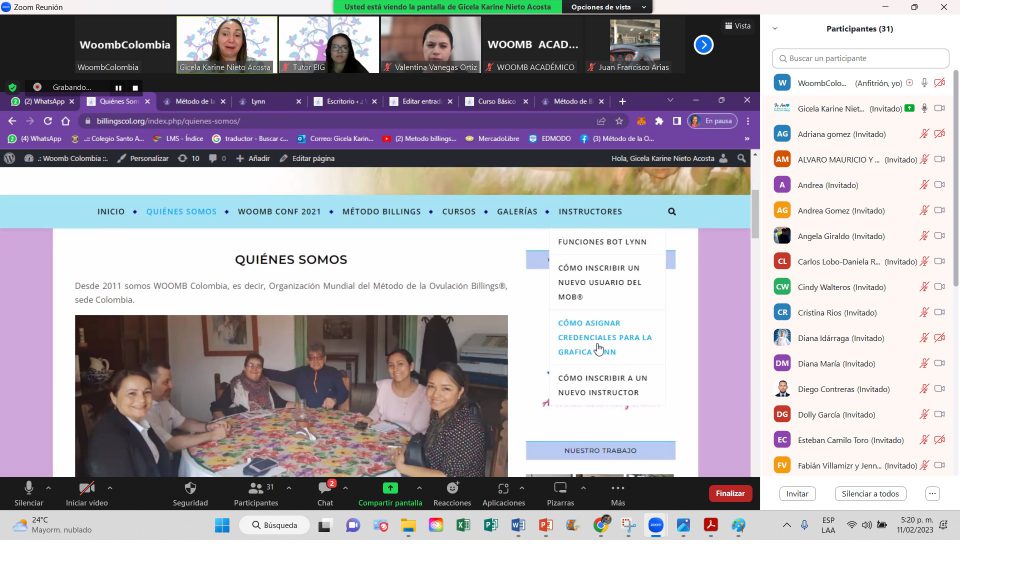Expand audio options arrow beside Silenciar

tap(48, 488)
